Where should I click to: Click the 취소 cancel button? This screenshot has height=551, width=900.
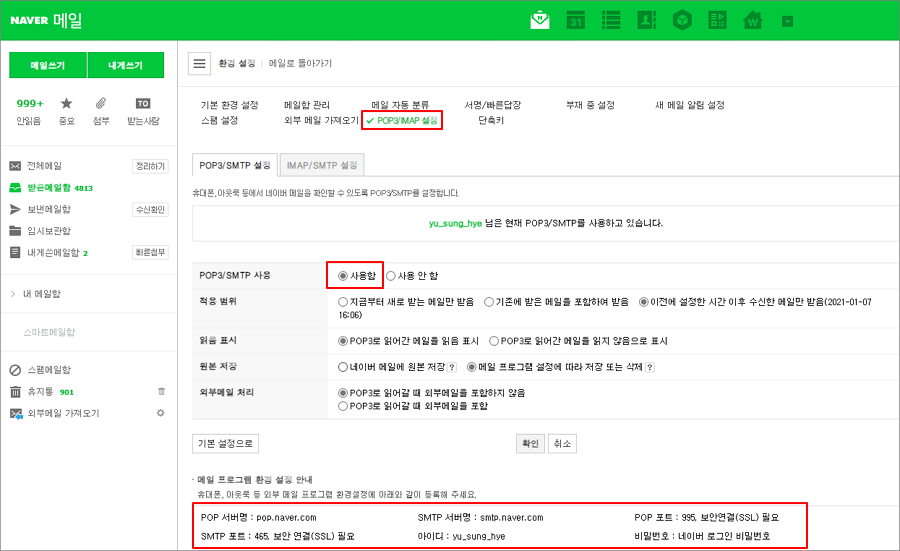click(x=562, y=444)
